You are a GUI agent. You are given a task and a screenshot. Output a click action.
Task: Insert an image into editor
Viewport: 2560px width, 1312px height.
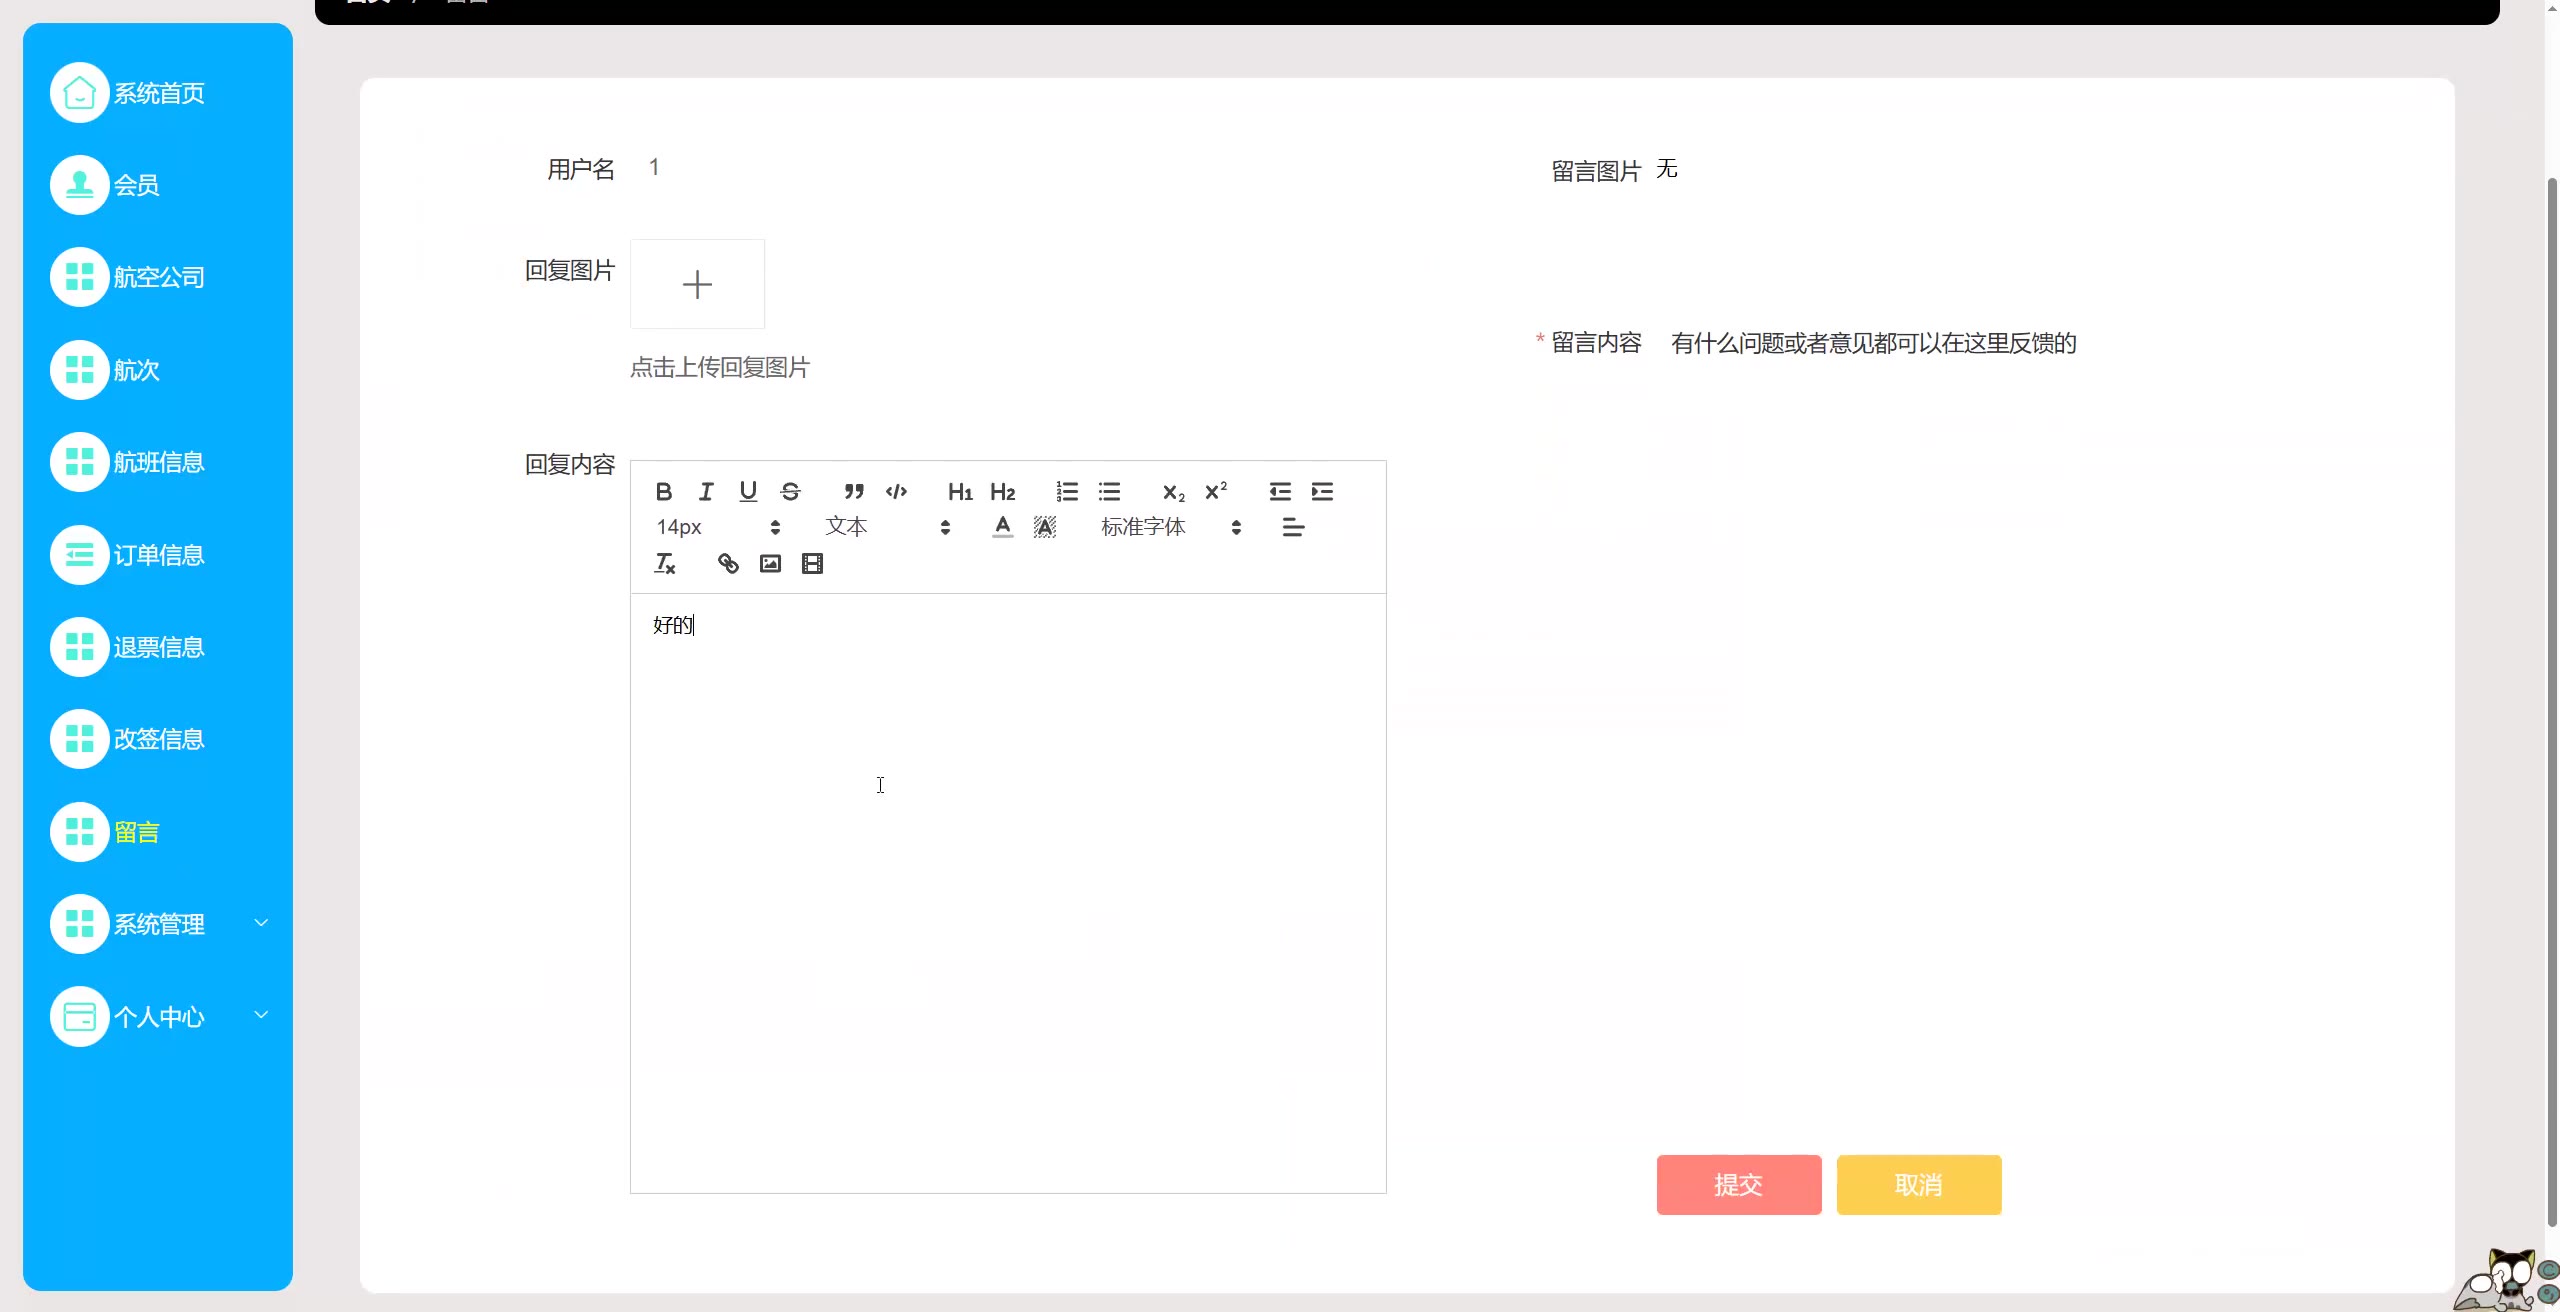tap(770, 564)
